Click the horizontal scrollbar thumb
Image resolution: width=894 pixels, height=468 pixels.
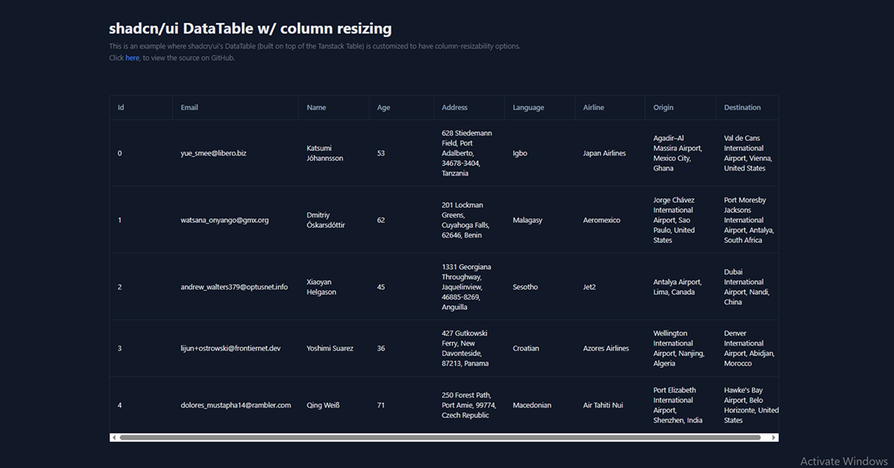click(440, 437)
